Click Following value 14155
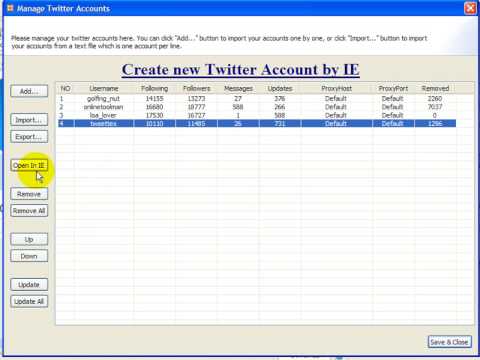Image resolution: width=480 pixels, height=360 pixels. click(x=154, y=99)
